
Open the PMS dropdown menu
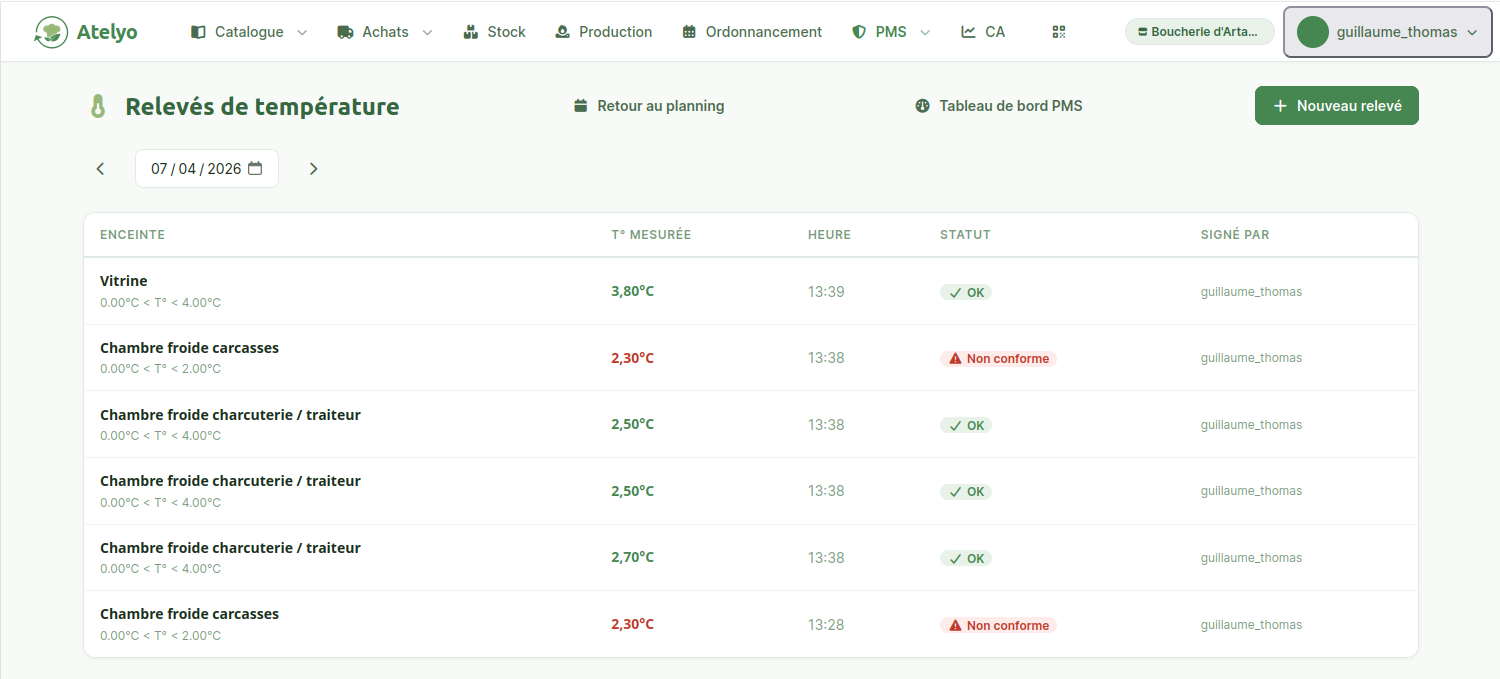tap(890, 32)
